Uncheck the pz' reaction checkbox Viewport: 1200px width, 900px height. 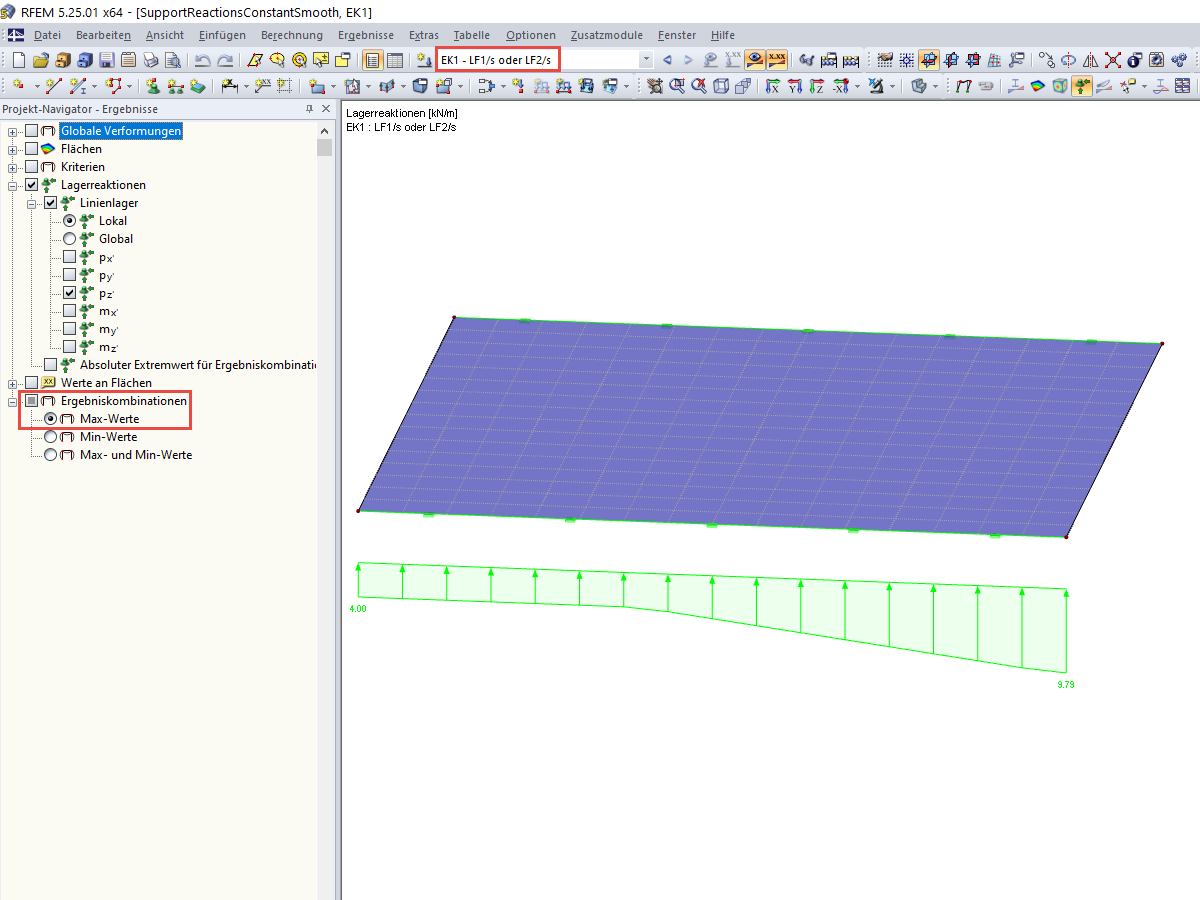click(x=70, y=293)
